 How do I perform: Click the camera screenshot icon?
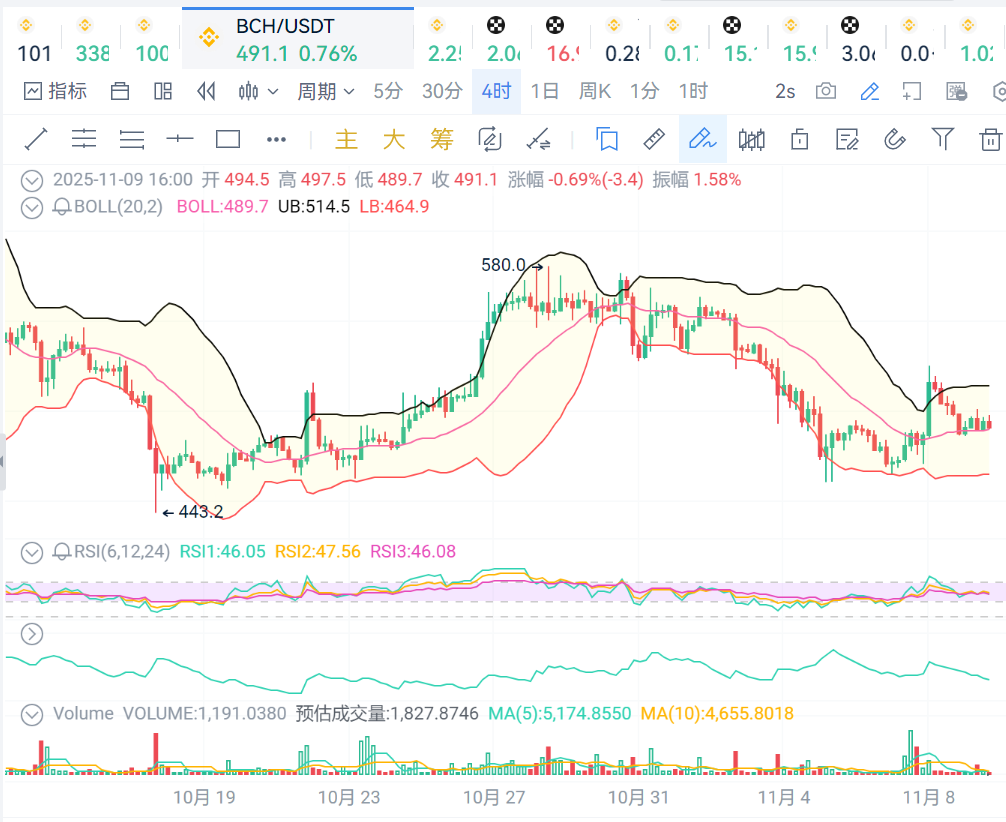[826, 91]
